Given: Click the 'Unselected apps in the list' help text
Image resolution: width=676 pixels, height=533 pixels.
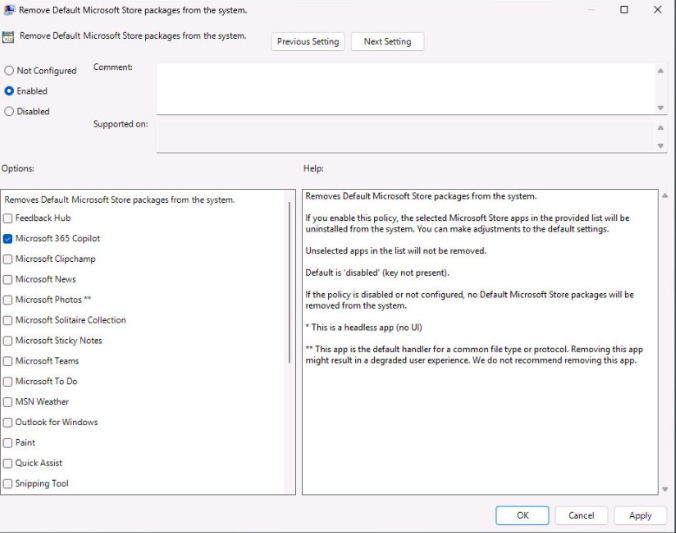Looking at the screenshot, I should (396, 251).
